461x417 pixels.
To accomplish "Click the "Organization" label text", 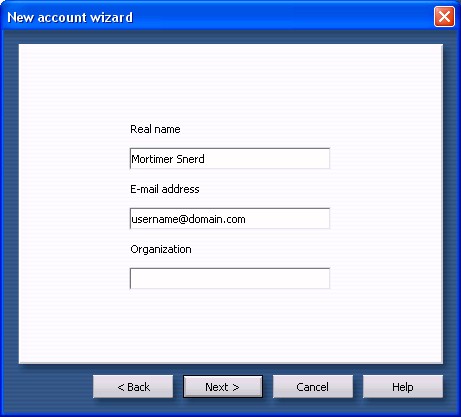I will [x=161, y=249].
